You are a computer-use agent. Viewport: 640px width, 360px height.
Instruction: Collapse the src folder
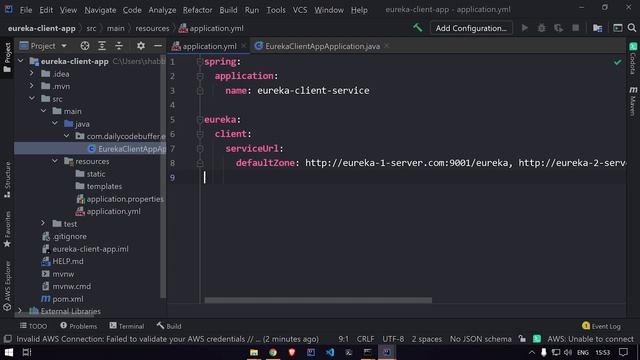coord(32,99)
